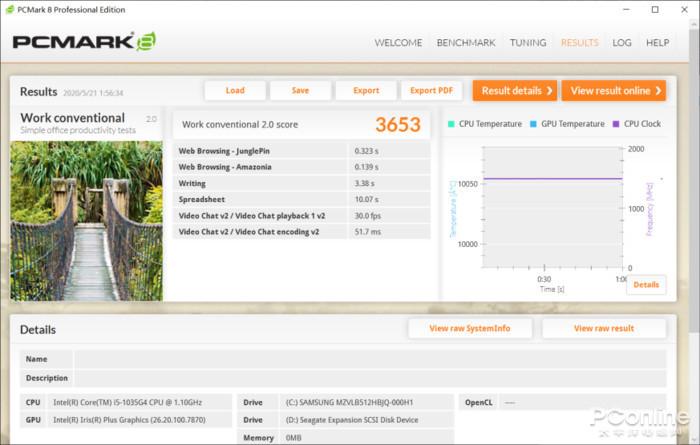Click the PCMark 8 logo
700x445 pixels.
(x=84, y=42)
